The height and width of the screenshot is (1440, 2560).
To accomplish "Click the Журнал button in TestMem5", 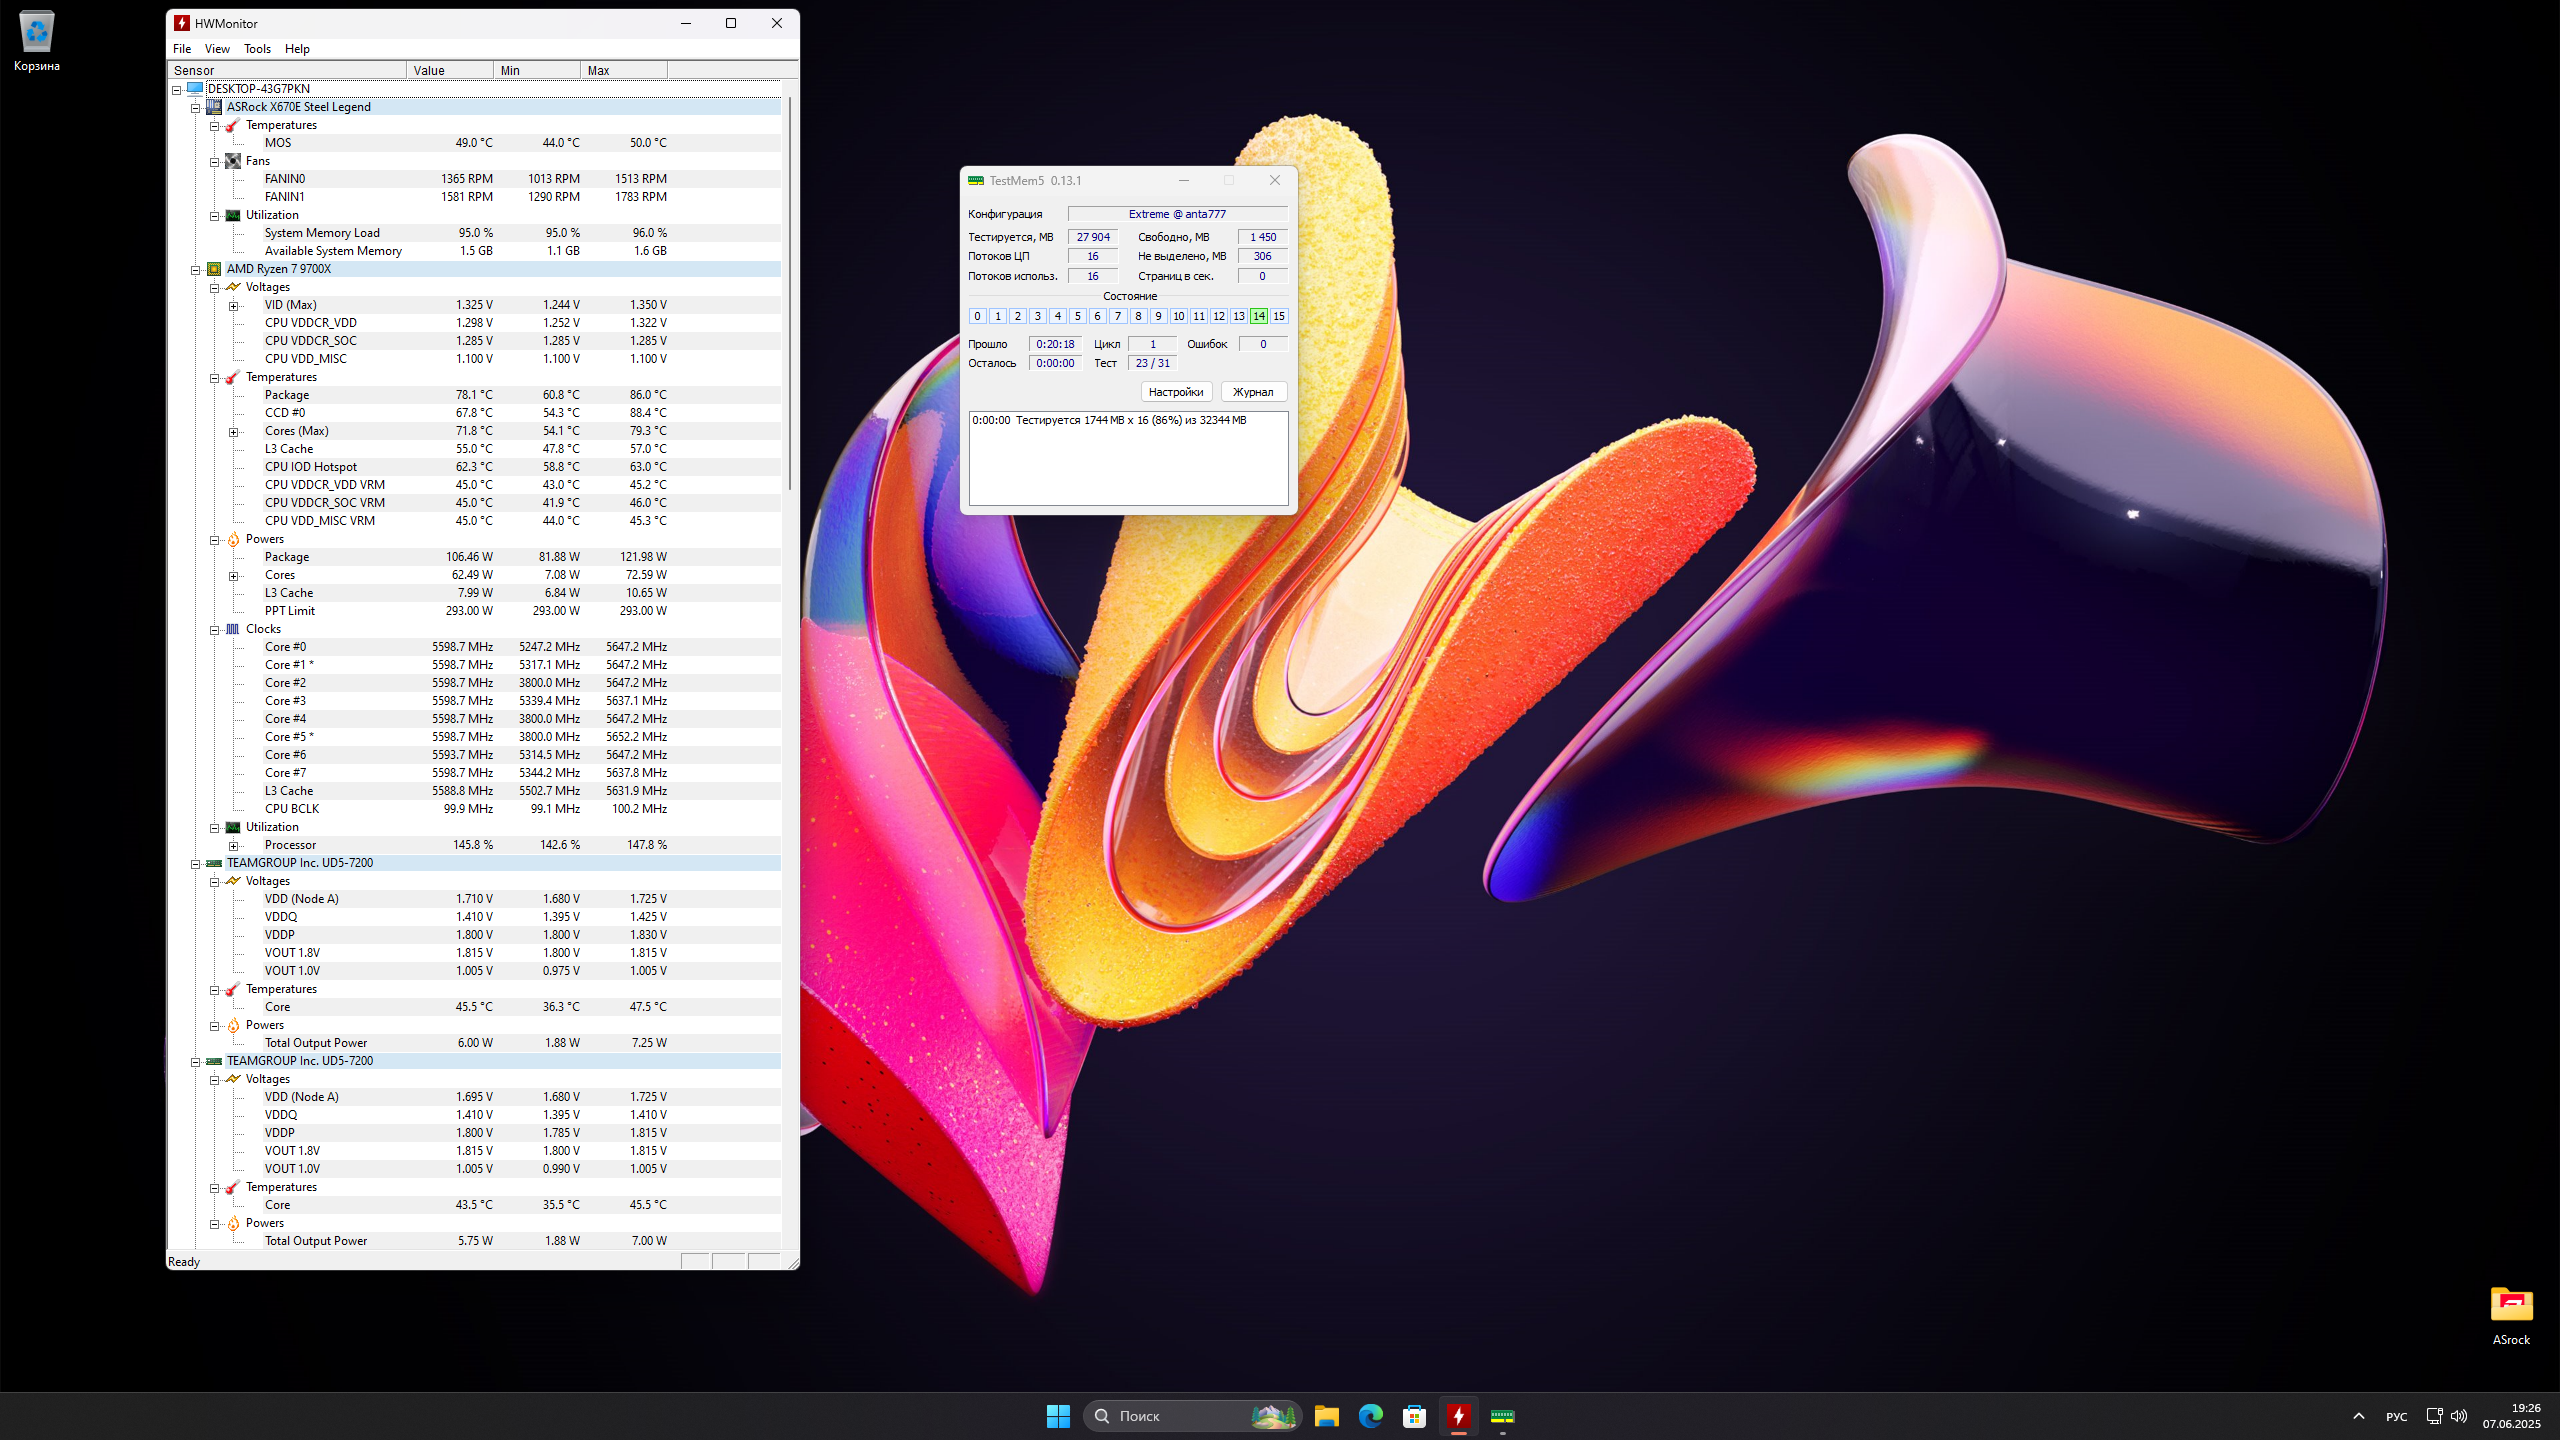I will click(1252, 392).
